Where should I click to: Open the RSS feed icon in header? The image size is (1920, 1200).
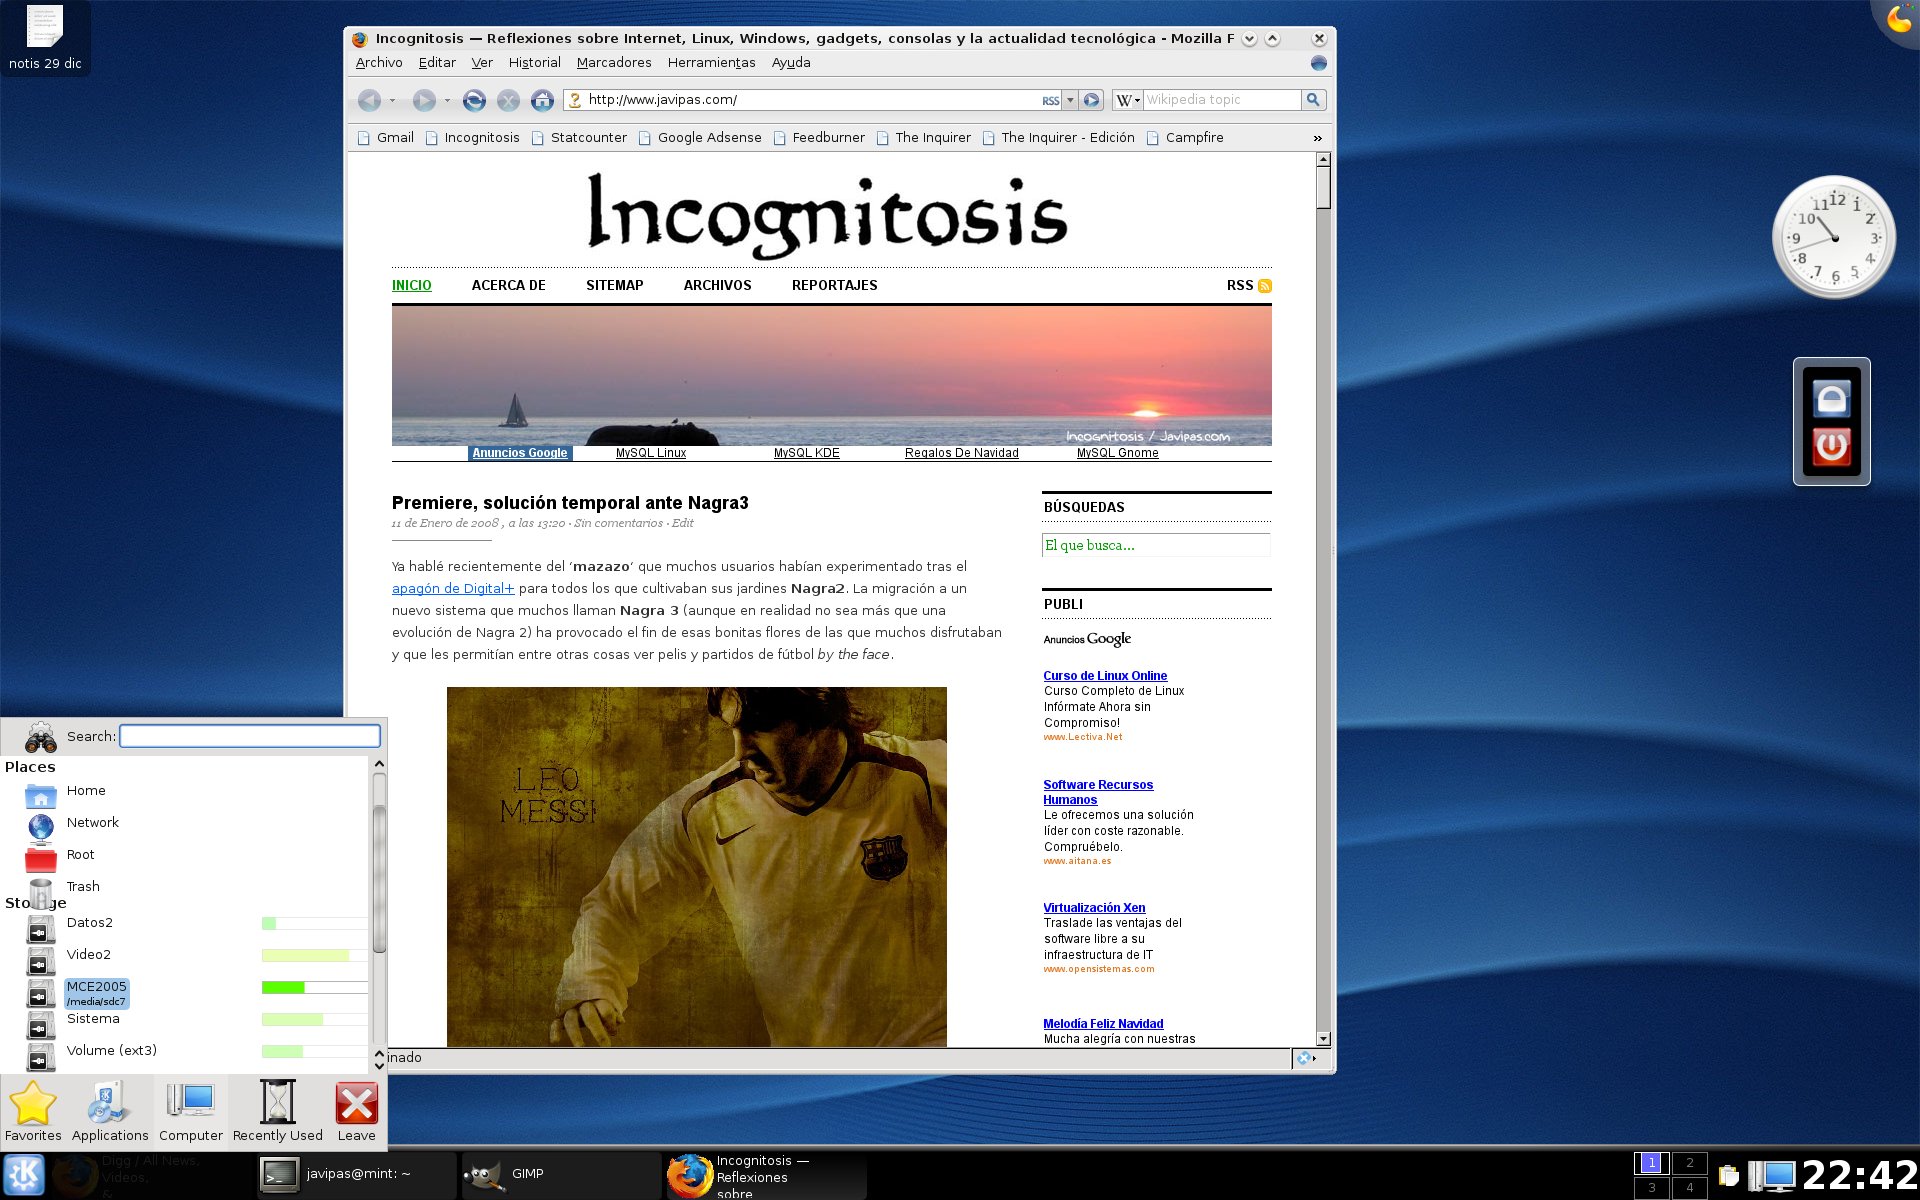pos(1265,286)
